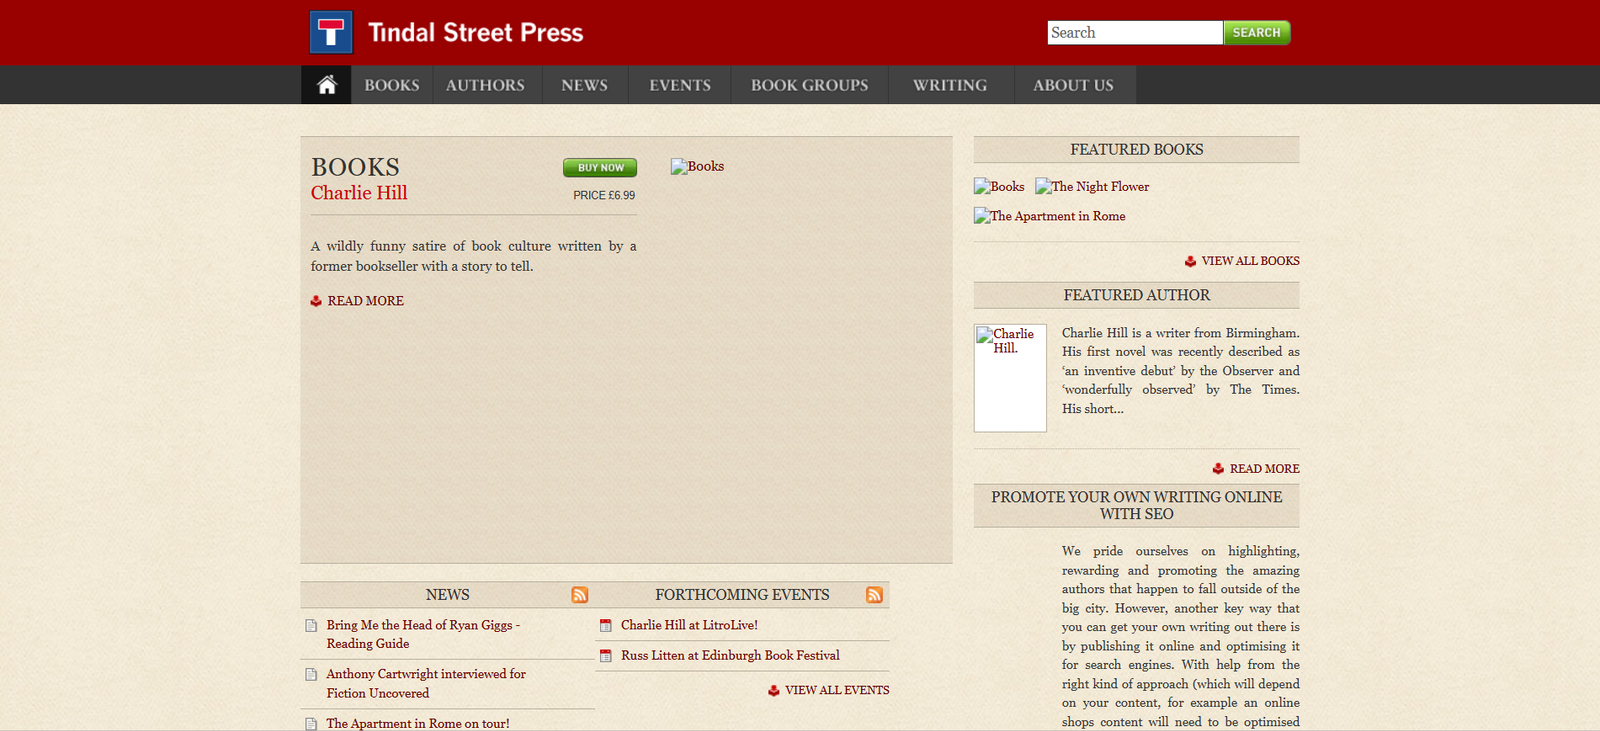The width and height of the screenshot is (1600, 731).
Task: Click the Charlie Hill author photo
Action: 1010,378
